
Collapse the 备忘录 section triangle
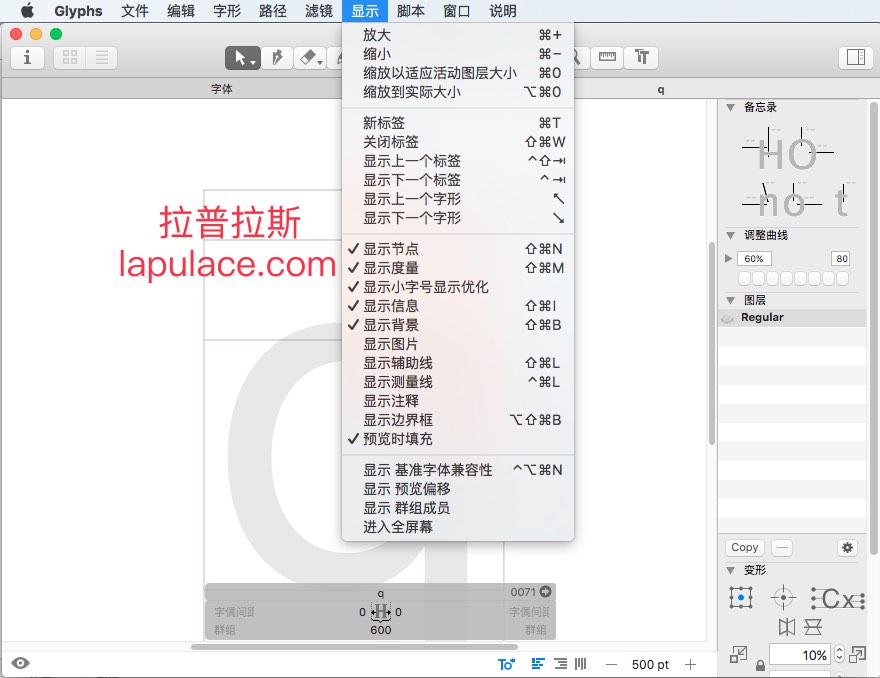(730, 107)
